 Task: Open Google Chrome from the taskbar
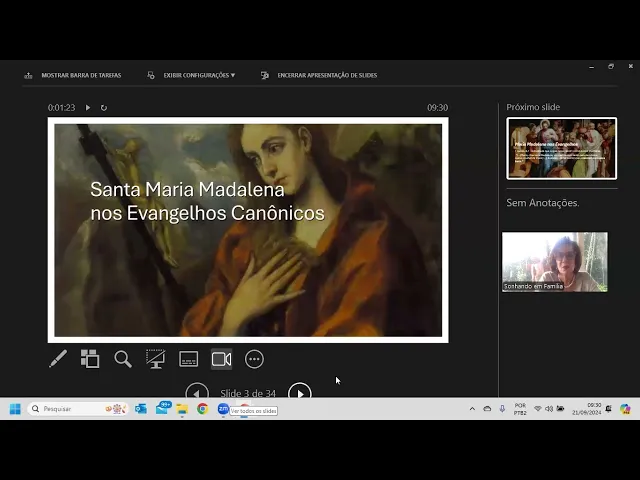pyautogui.click(x=202, y=409)
